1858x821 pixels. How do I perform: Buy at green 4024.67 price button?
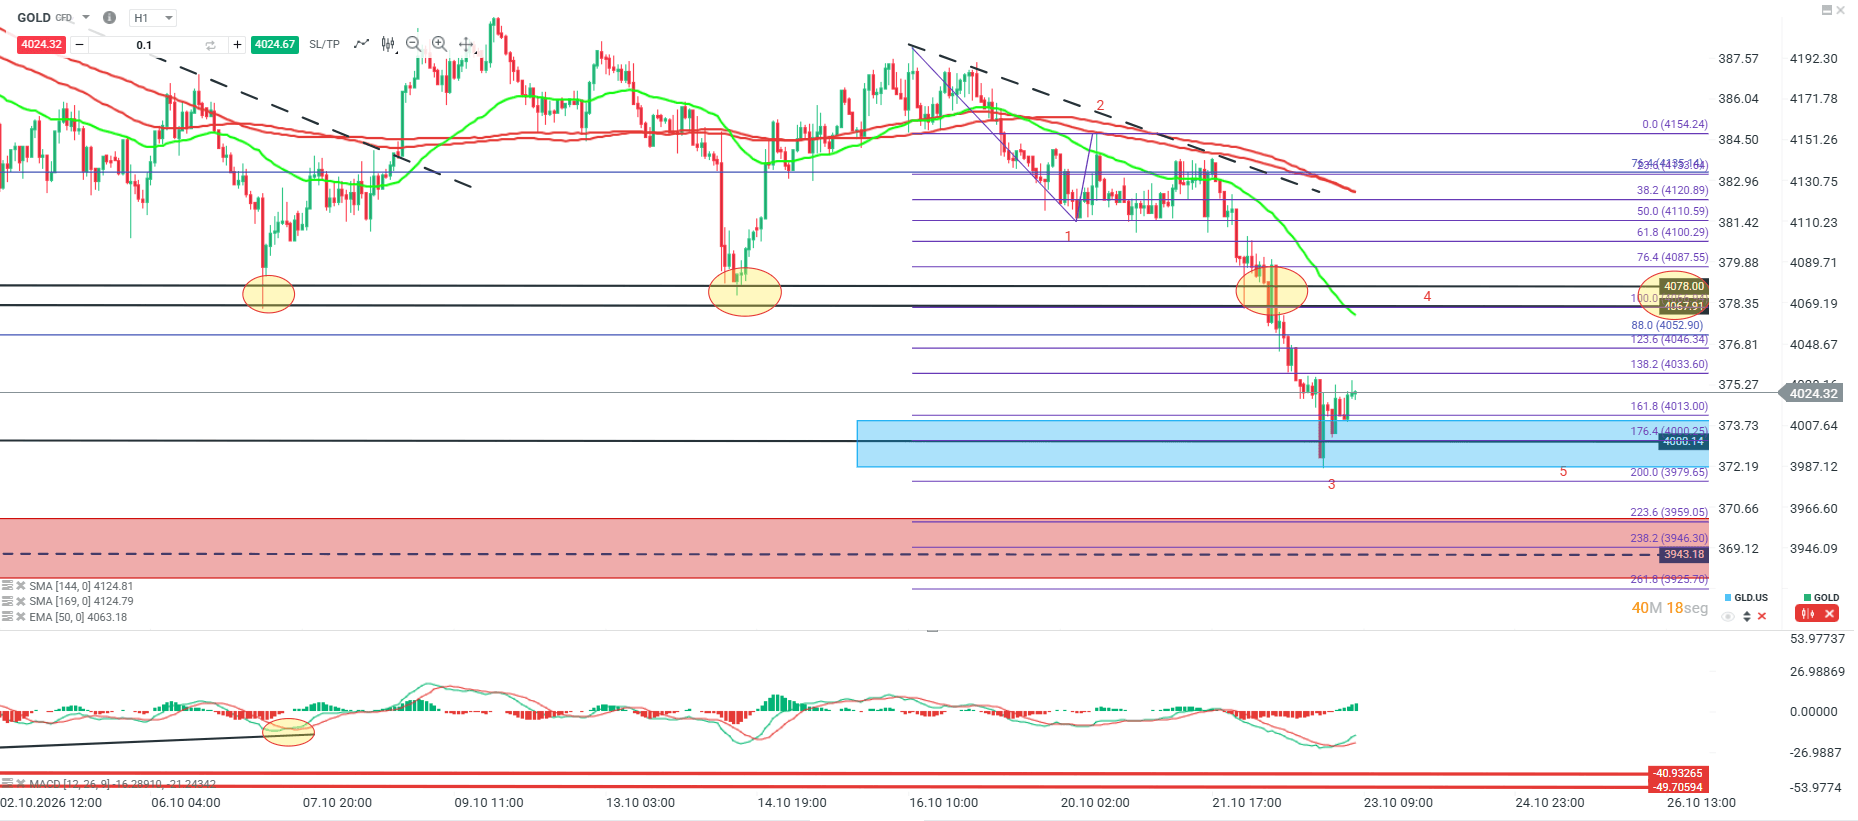(274, 45)
